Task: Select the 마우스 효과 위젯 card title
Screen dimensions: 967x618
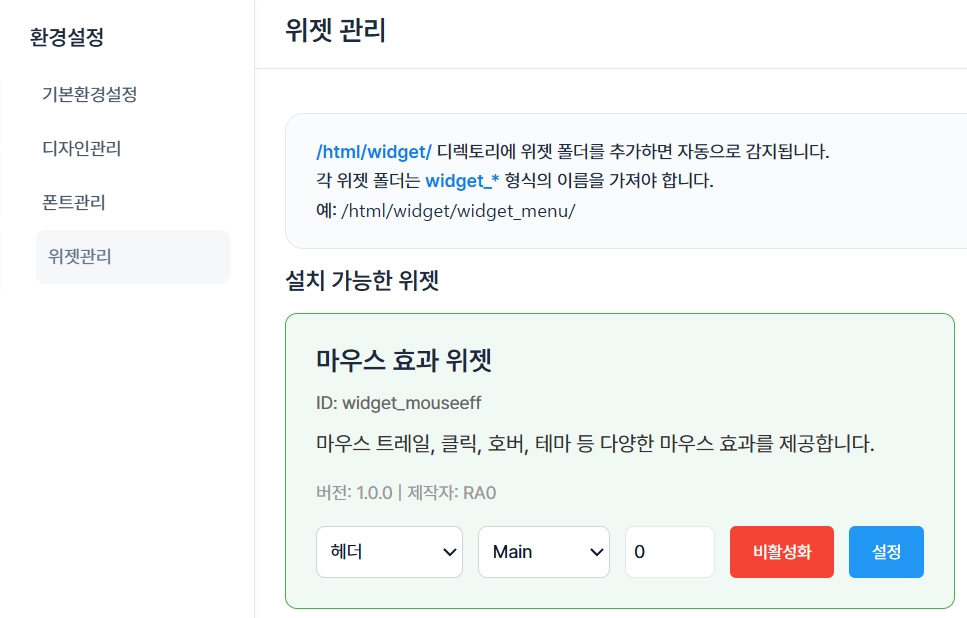Action: (403, 361)
